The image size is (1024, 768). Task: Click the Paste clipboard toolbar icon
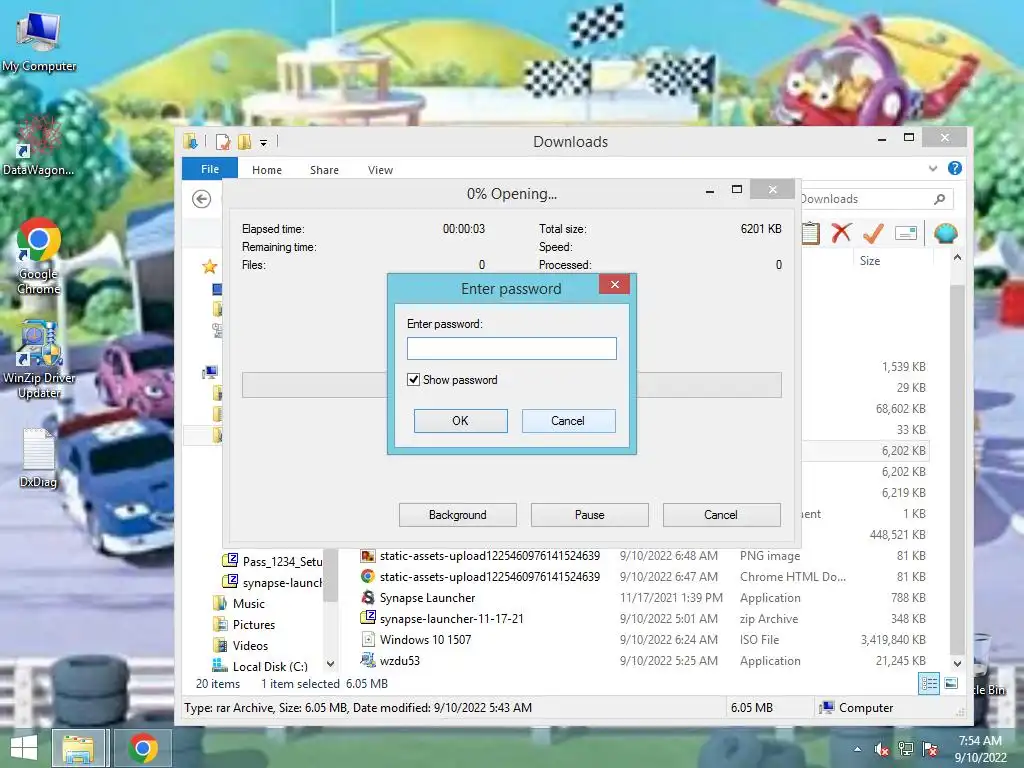pyautogui.click(x=810, y=233)
